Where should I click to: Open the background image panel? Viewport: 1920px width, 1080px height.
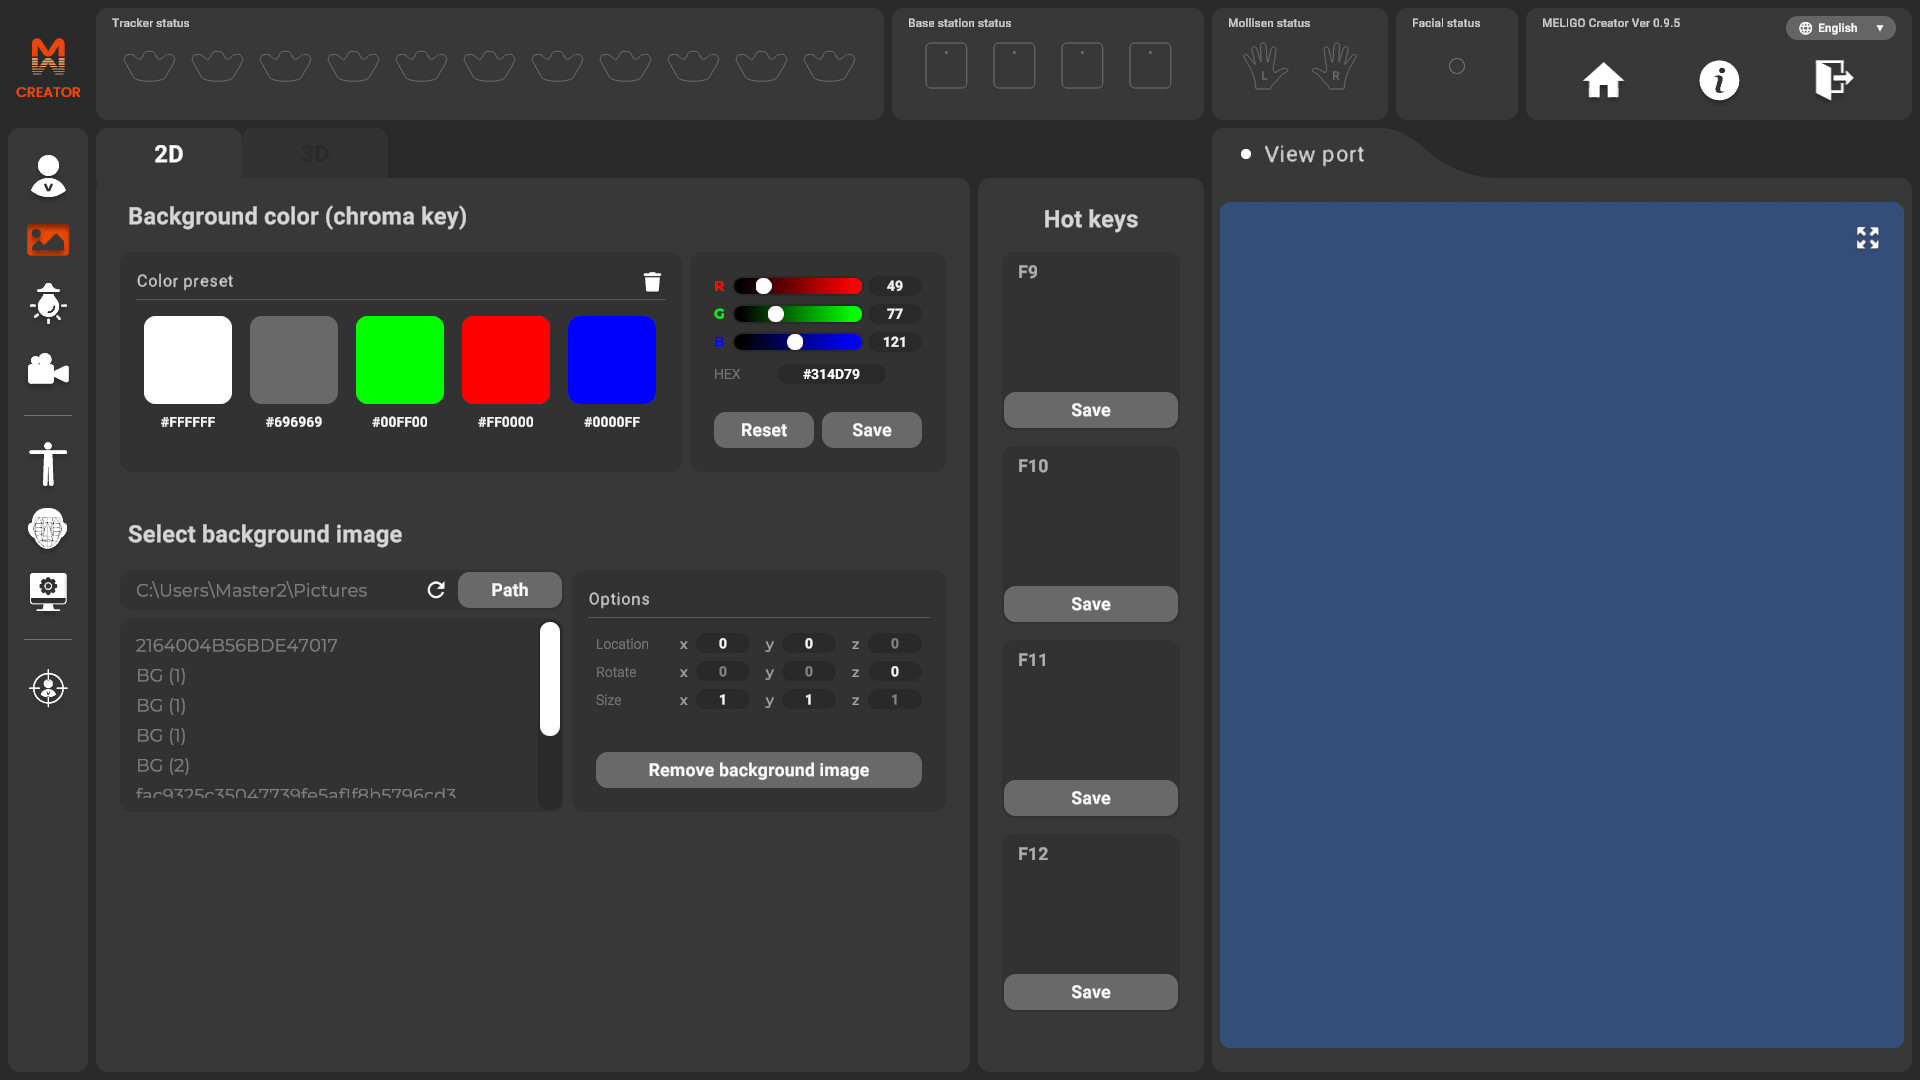(47, 240)
